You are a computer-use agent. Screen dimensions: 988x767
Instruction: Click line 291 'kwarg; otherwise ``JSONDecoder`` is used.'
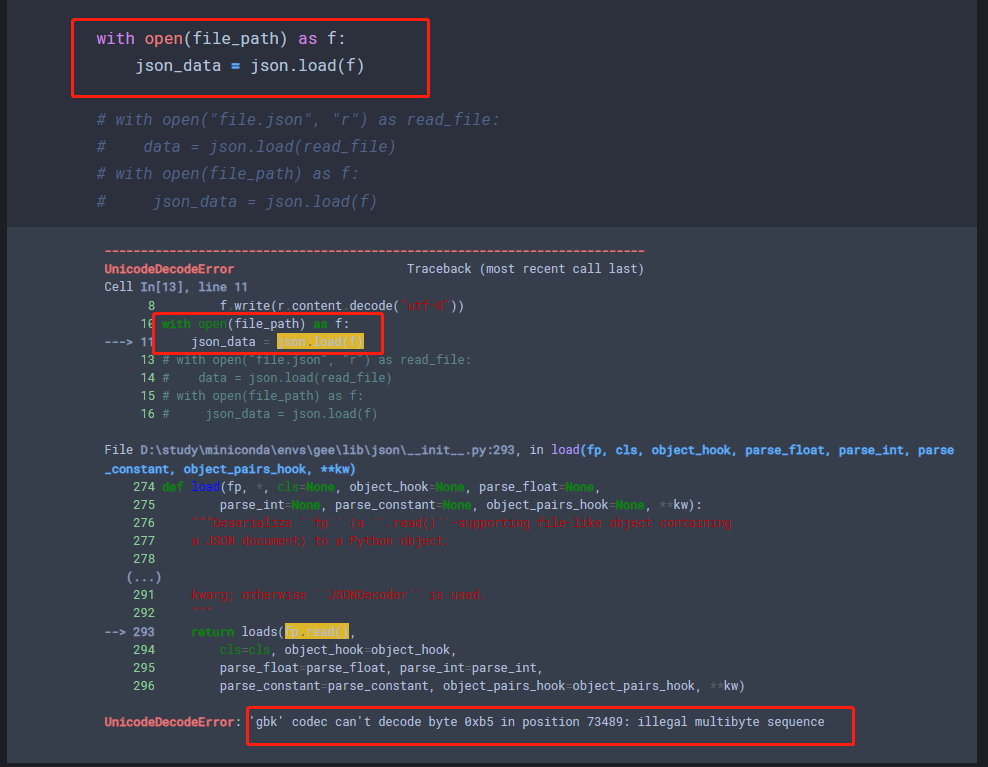338,595
